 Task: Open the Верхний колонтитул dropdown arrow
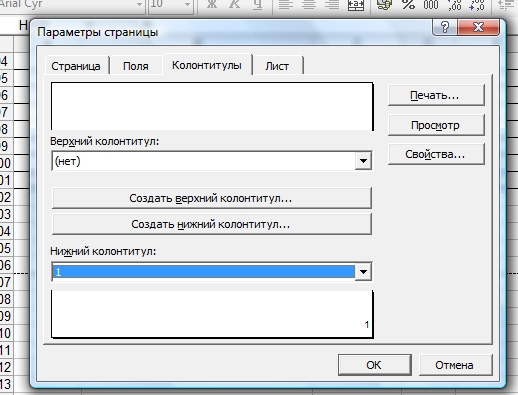[x=363, y=161]
